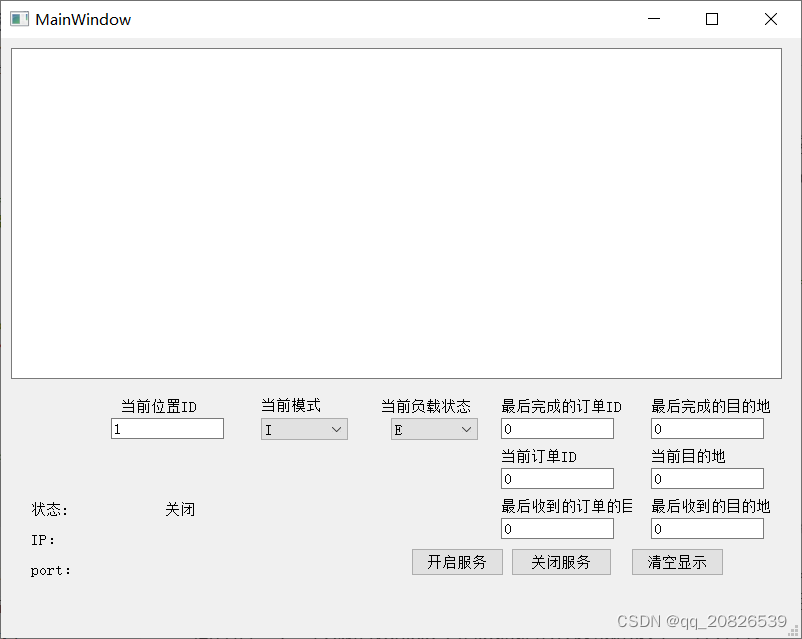Click the 开启服务 button to start service
The height and width of the screenshot is (639, 802).
(457, 561)
